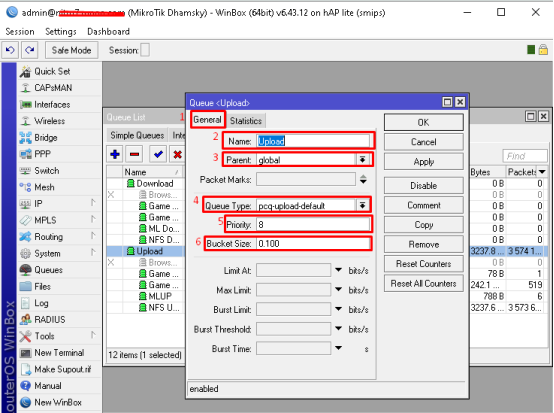Click Packet Marks up-down arrows
This screenshot has height=413, width=554.
[x=363, y=179]
